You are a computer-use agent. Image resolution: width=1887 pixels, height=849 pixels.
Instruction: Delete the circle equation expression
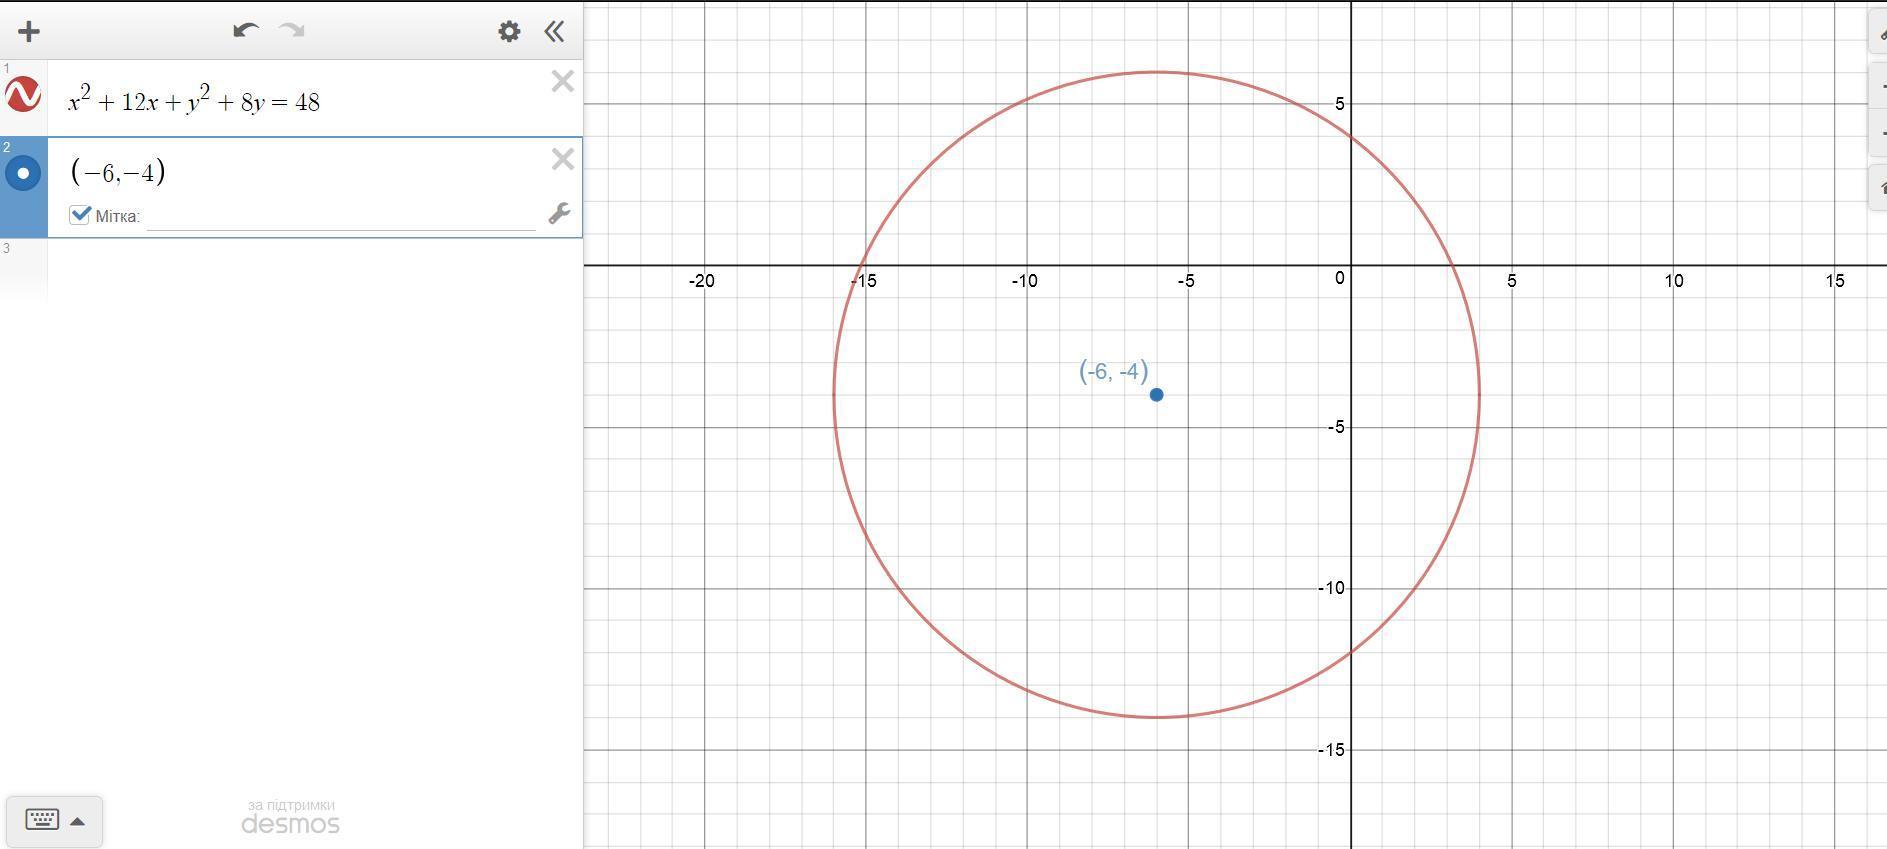point(562,81)
